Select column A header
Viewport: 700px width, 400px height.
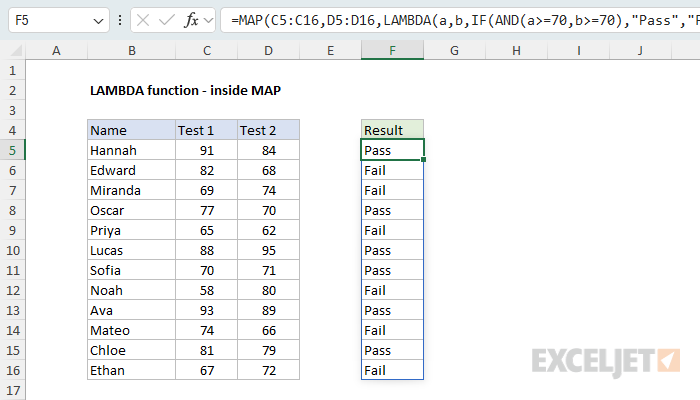(x=56, y=50)
